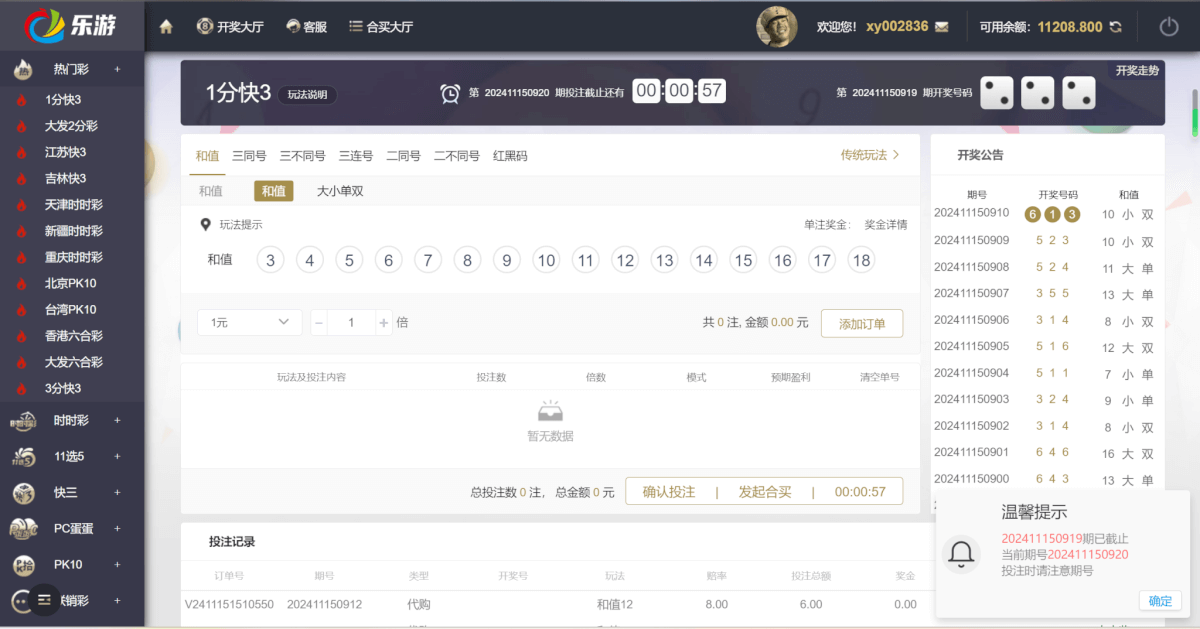Image resolution: width=1200 pixels, height=629 pixels.
Task: Open the hamburger menu floating button
Action: 43,599
